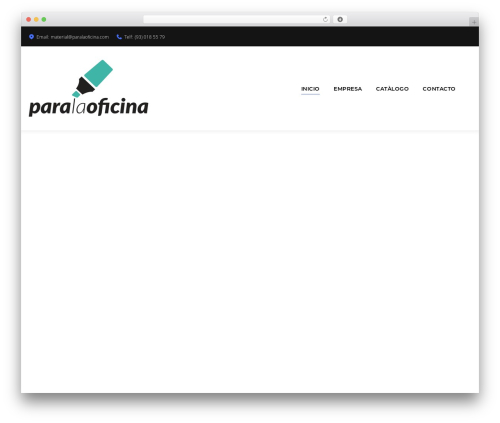Minimize the window with the yellow button
The width and height of the screenshot is (500, 423).
click(36, 20)
